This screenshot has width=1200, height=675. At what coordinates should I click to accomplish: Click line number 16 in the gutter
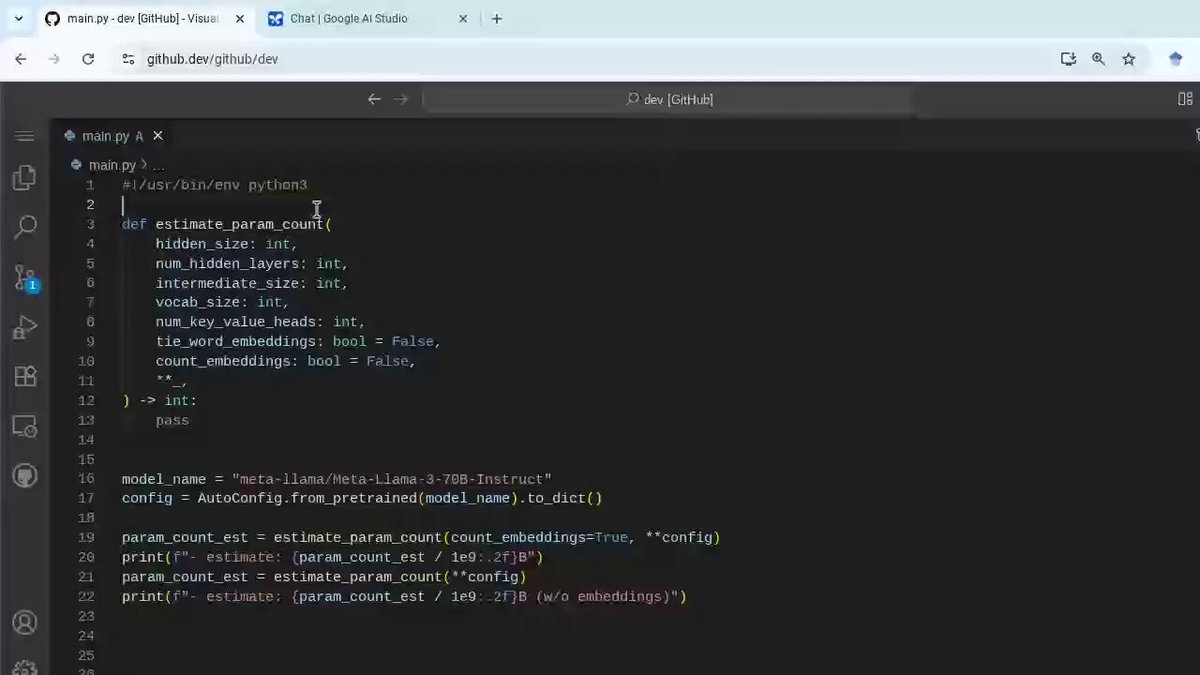point(86,479)
